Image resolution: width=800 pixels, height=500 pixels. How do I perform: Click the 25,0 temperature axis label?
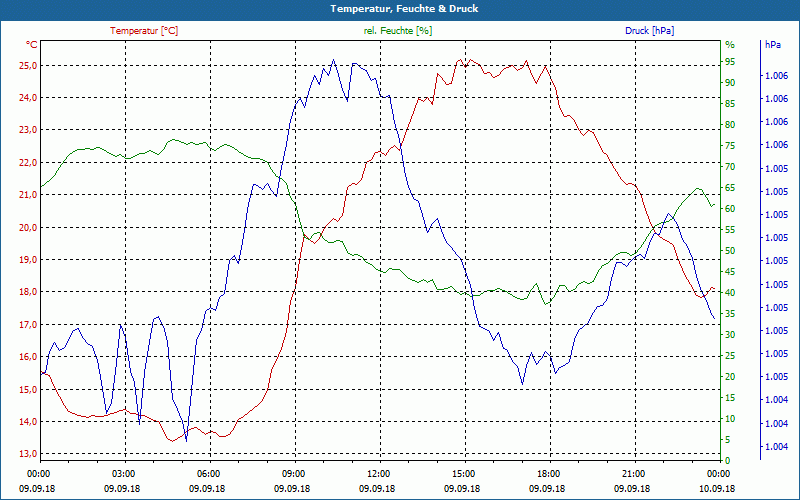[28, 65]
